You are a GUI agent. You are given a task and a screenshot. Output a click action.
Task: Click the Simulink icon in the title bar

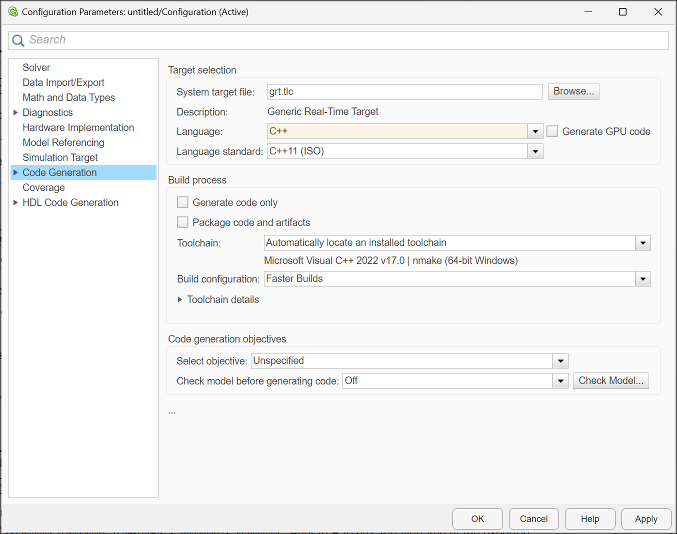tap(11, 12)
